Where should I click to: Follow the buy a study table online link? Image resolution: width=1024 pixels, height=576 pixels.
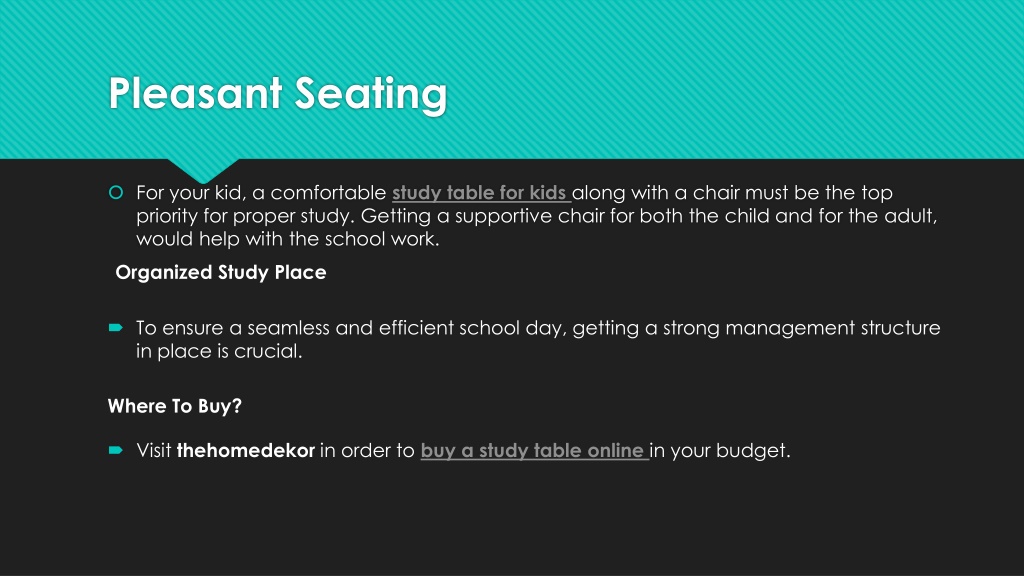(x=534, y=451)
